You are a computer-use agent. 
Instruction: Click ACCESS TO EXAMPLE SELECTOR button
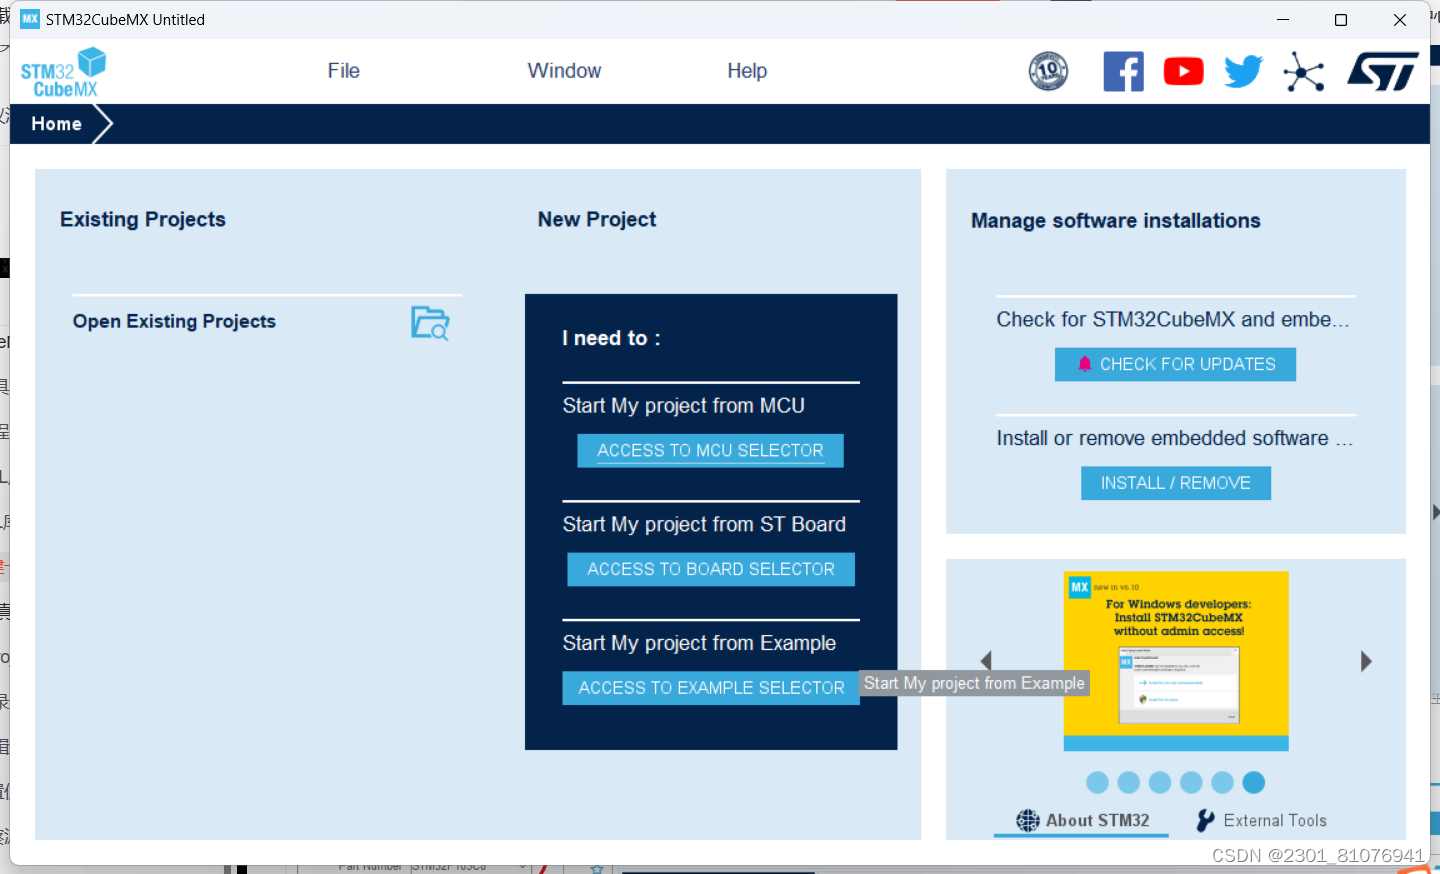(x=711, y=688)
